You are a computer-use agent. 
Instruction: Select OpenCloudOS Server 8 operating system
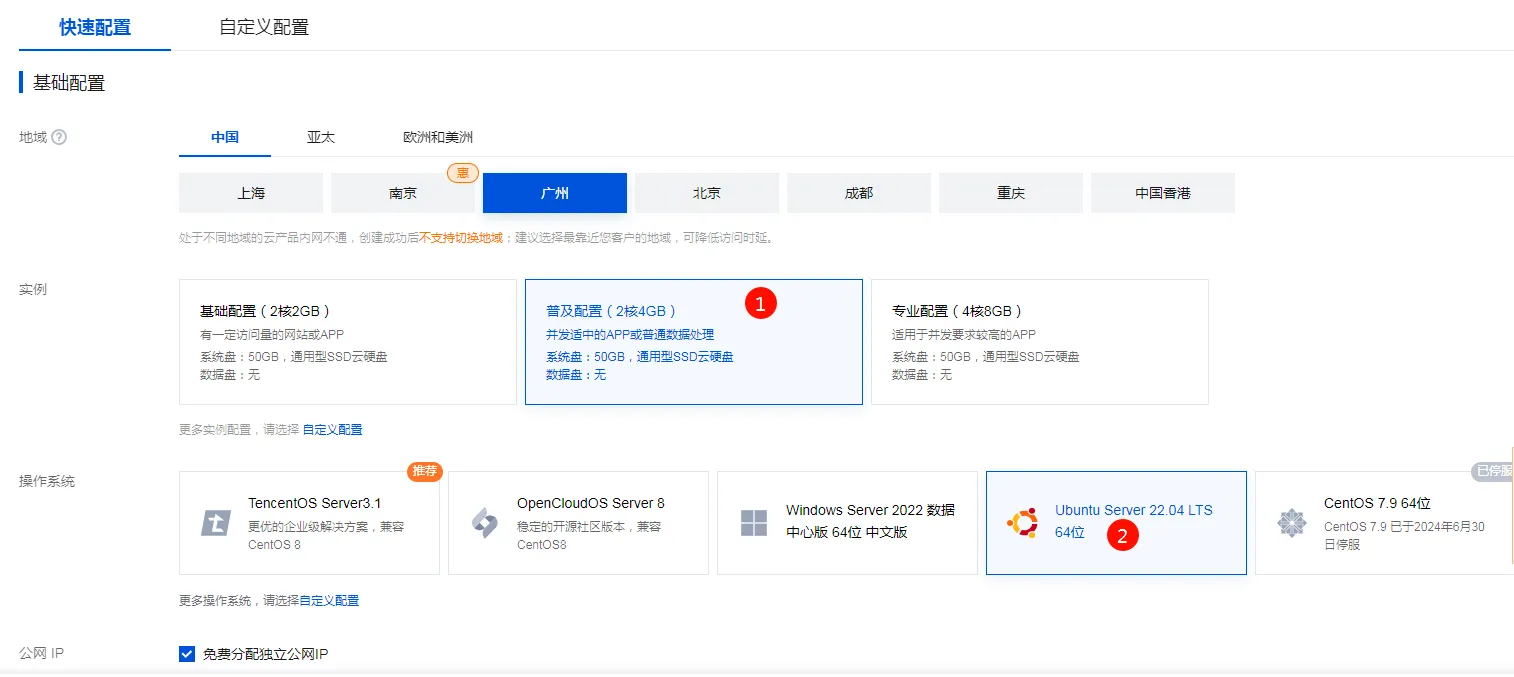click(x=578, y=523)
